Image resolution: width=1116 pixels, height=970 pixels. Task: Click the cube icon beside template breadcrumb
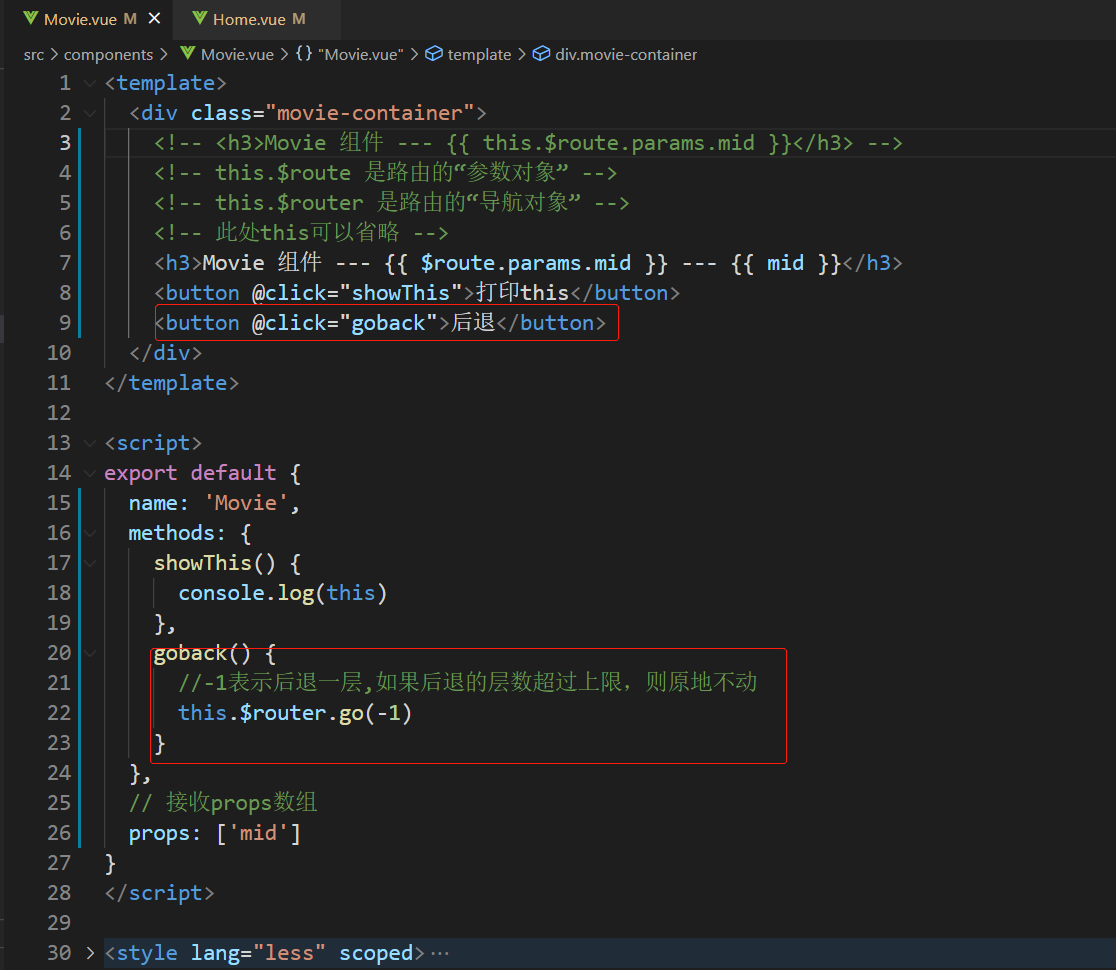pyautogui.click(x=433, y=53)
